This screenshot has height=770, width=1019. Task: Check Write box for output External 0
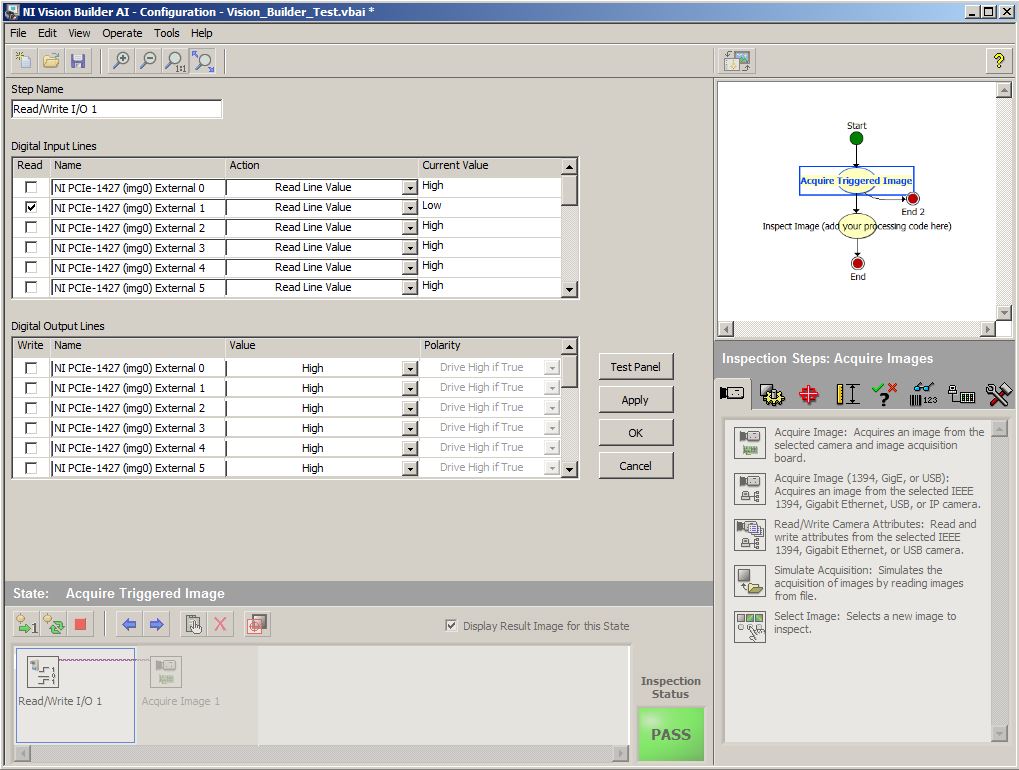tap(31, 368)
